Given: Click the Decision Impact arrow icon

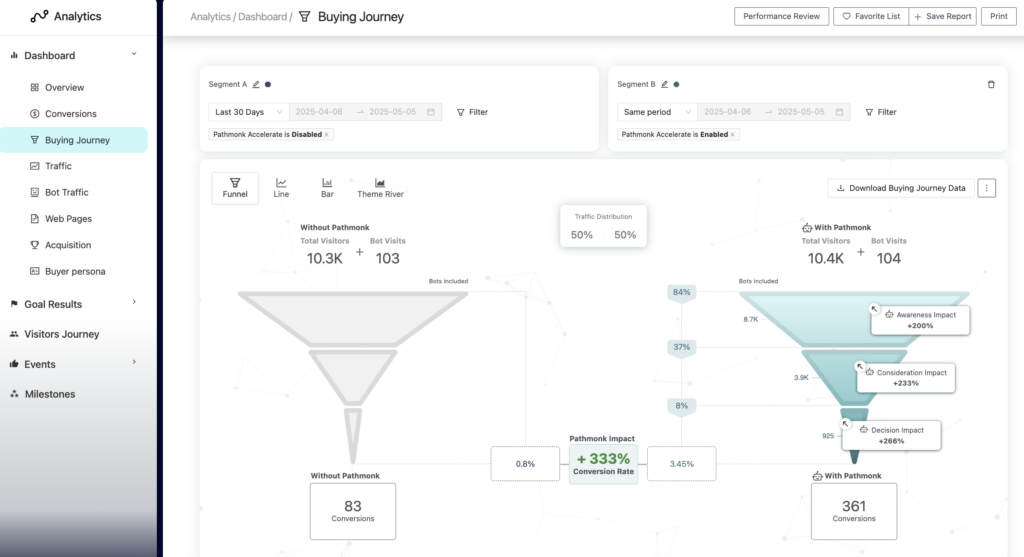Looking at the screenshot, I should (x=845, y=423).
